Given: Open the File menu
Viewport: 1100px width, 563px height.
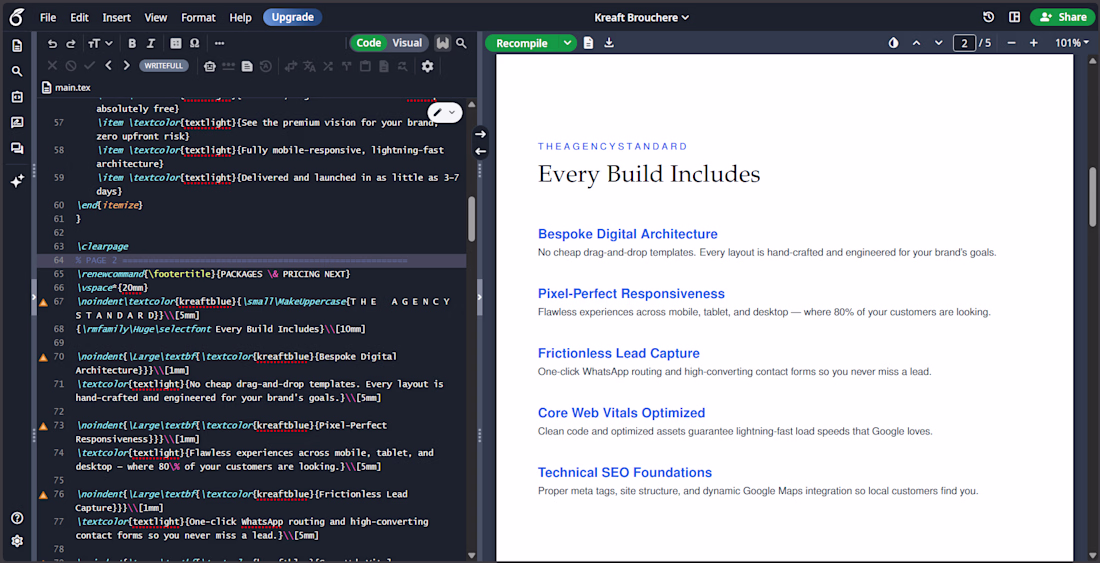Looking at the screenshot, I should (x=48, y=18).
